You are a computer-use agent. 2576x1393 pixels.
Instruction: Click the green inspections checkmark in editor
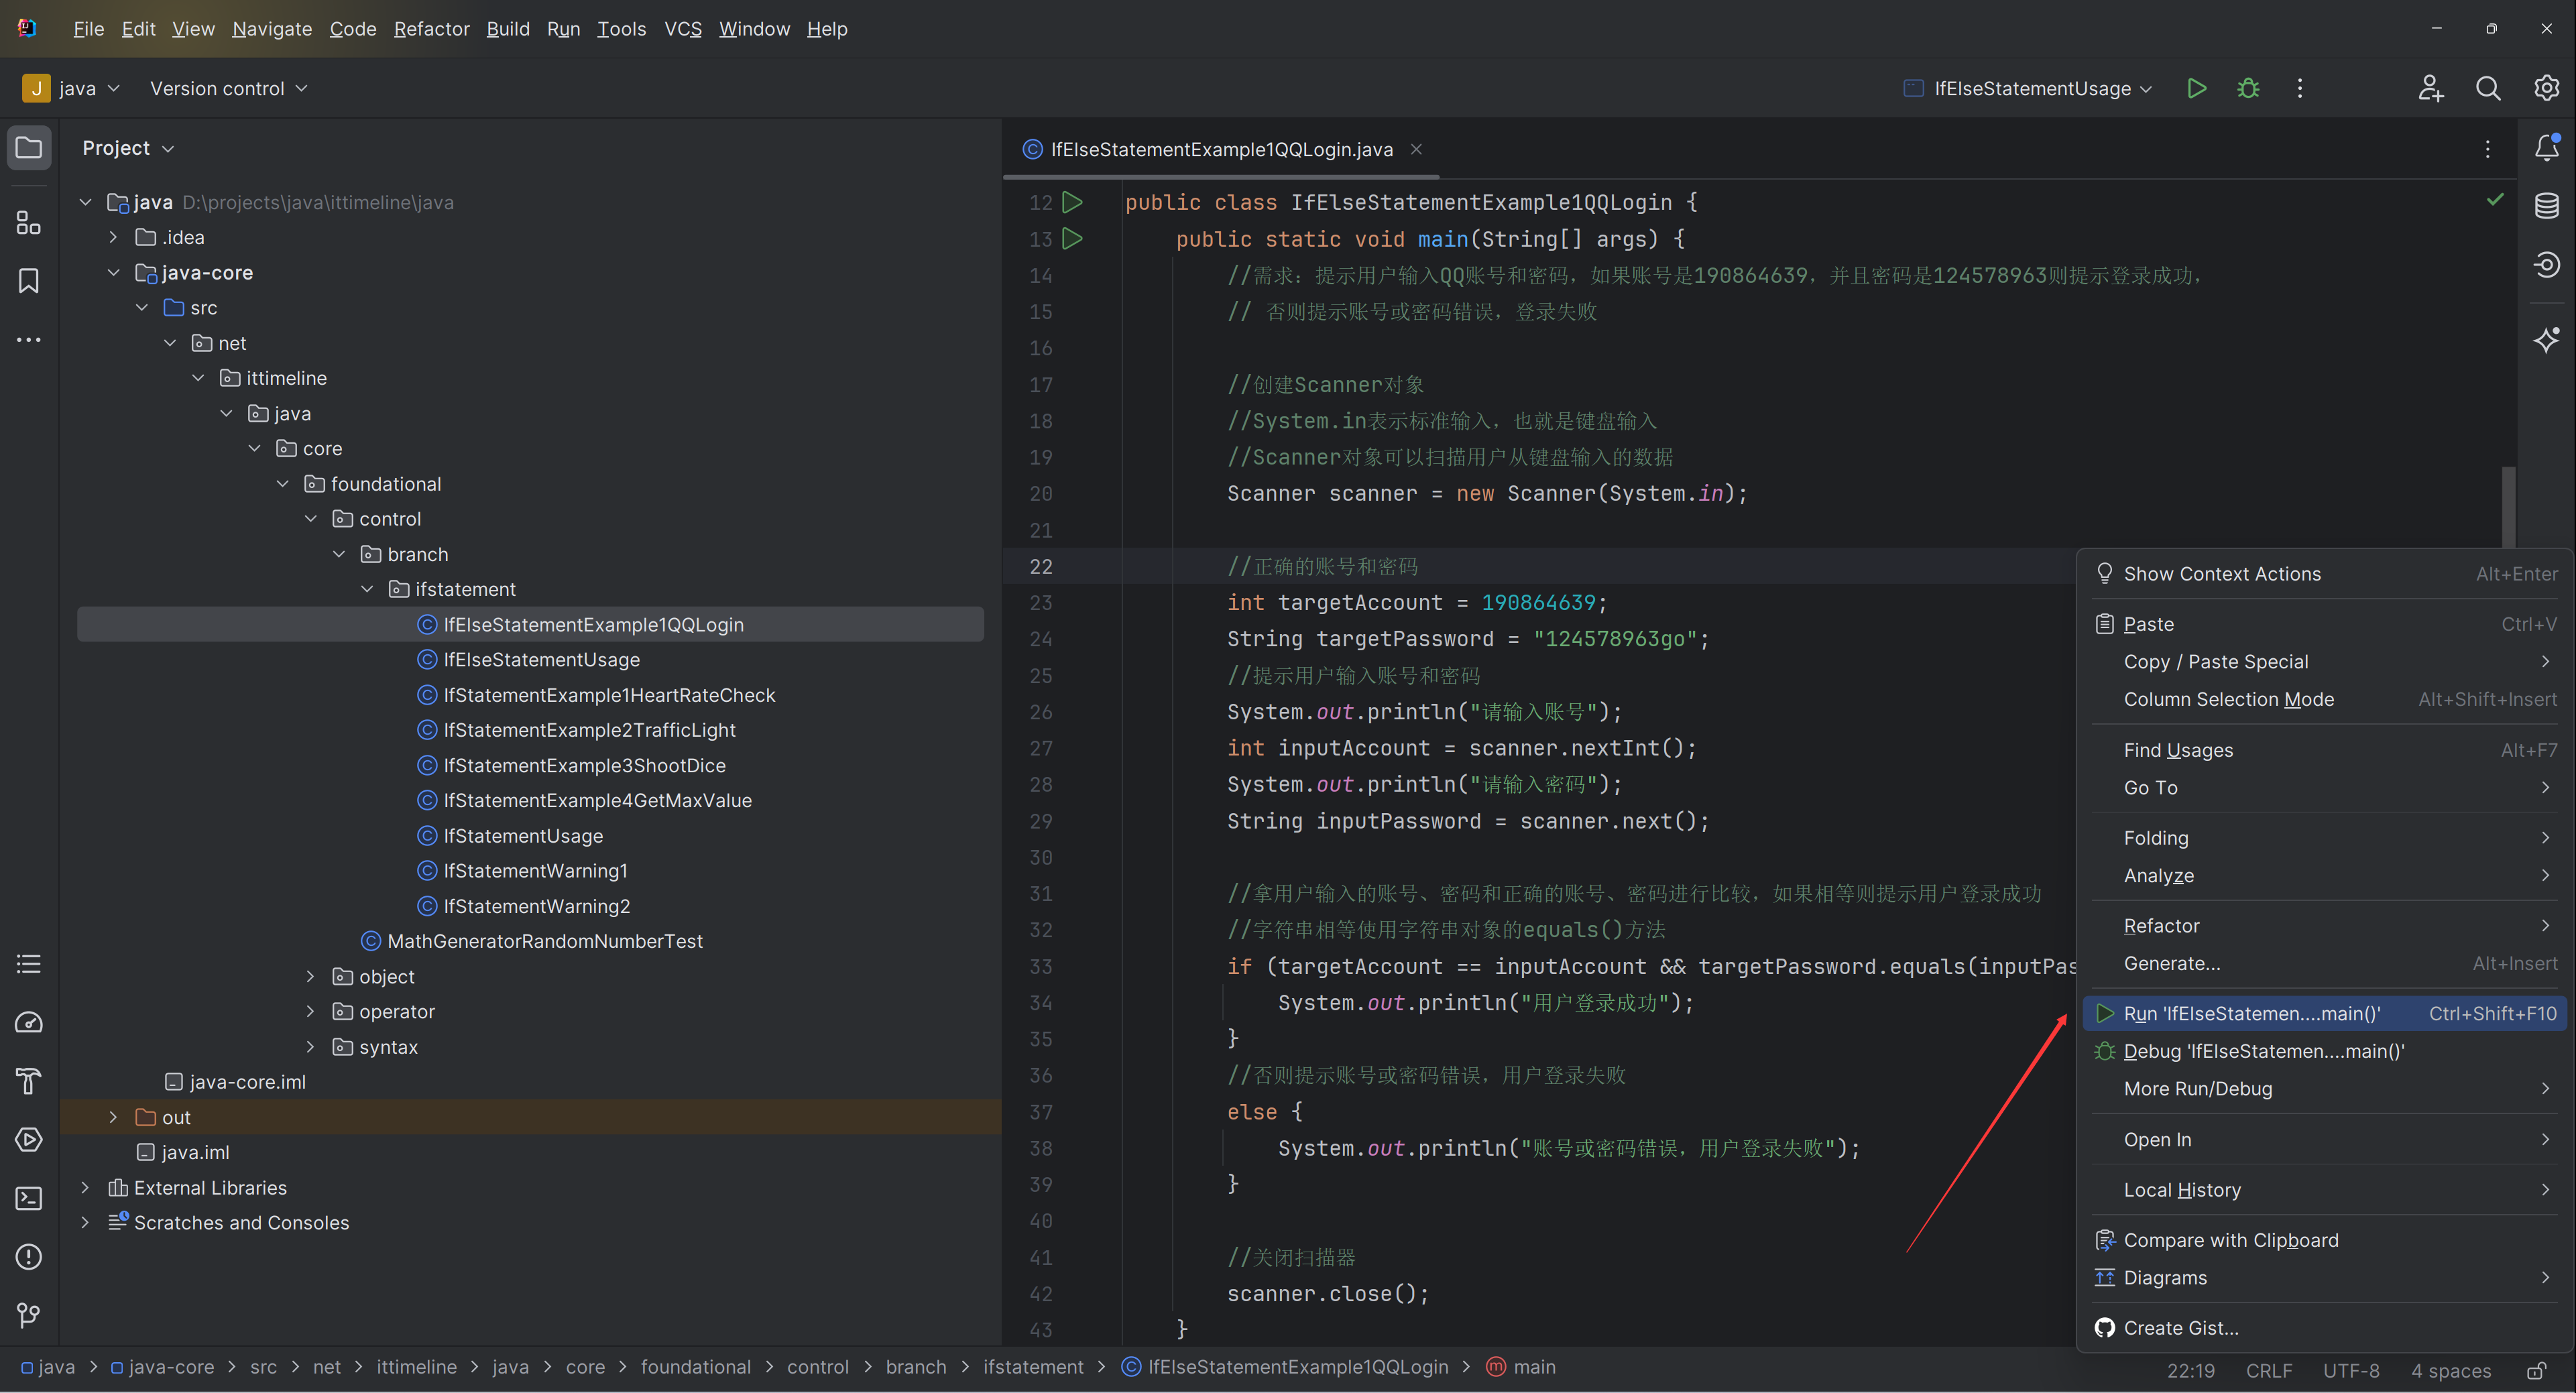2495,200
